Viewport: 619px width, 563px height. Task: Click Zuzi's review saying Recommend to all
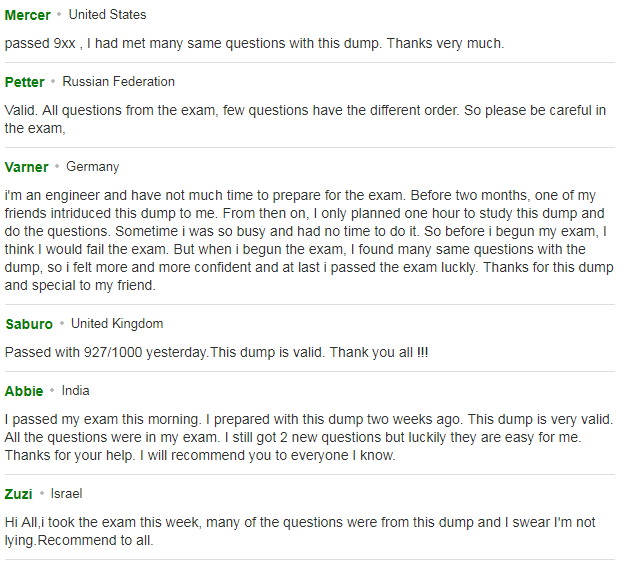tap(300, 531)
